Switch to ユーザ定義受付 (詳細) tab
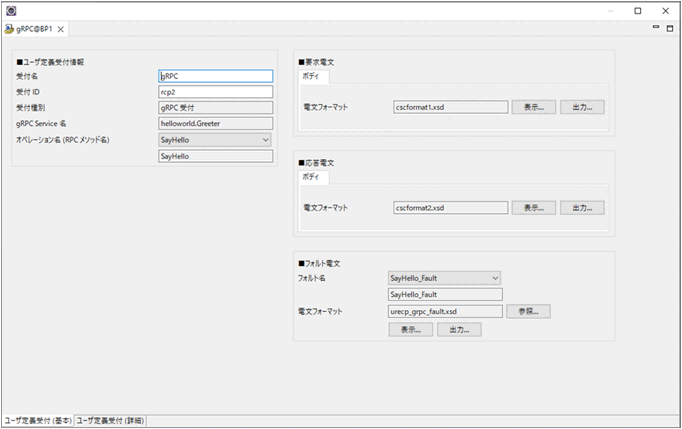682x429 pixels. [x=111, y=421]
